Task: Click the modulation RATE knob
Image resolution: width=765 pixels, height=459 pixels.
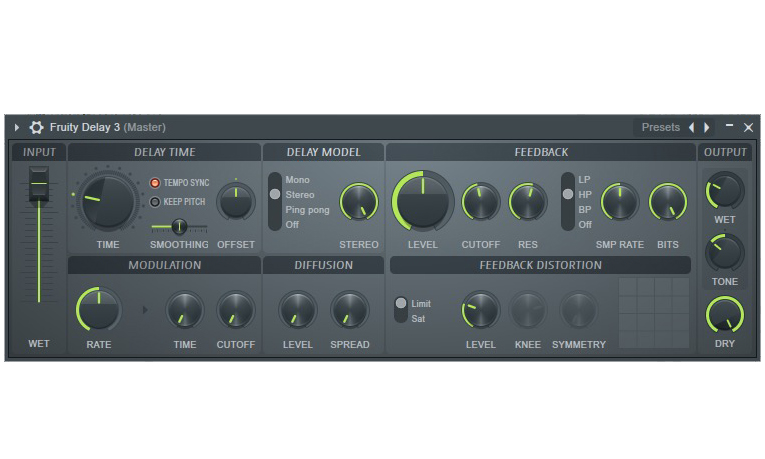Action: pyautogui.click(x=99, y=309)
